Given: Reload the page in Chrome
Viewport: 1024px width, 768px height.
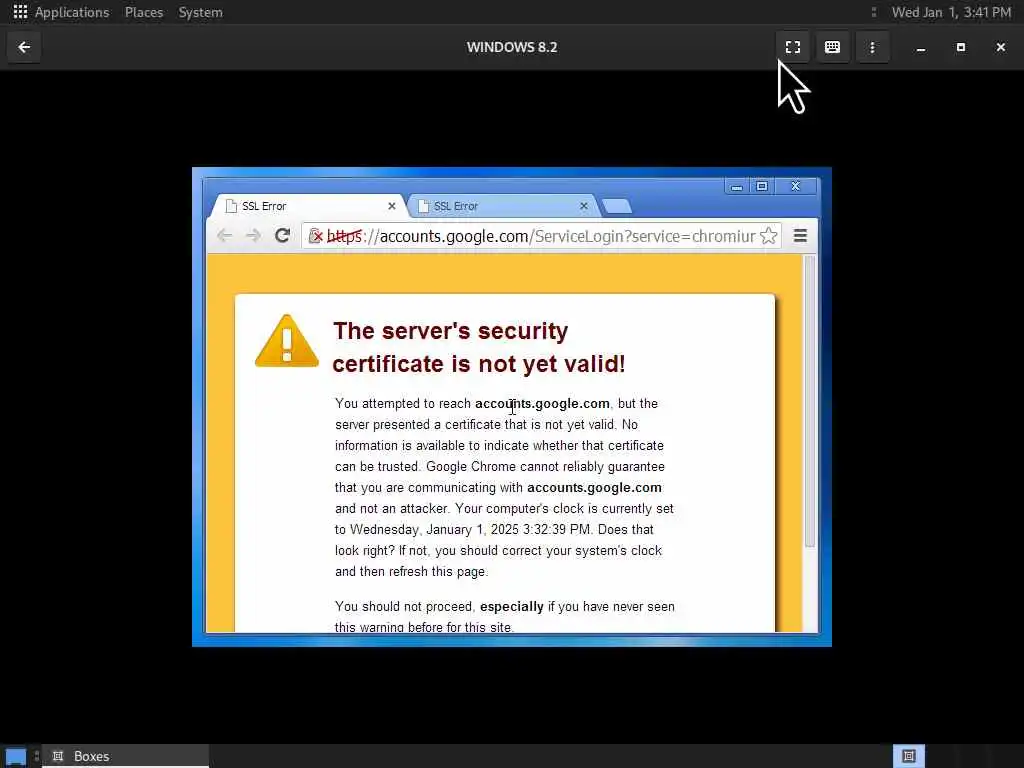Looking at the screenshot, I should (282, 236).
